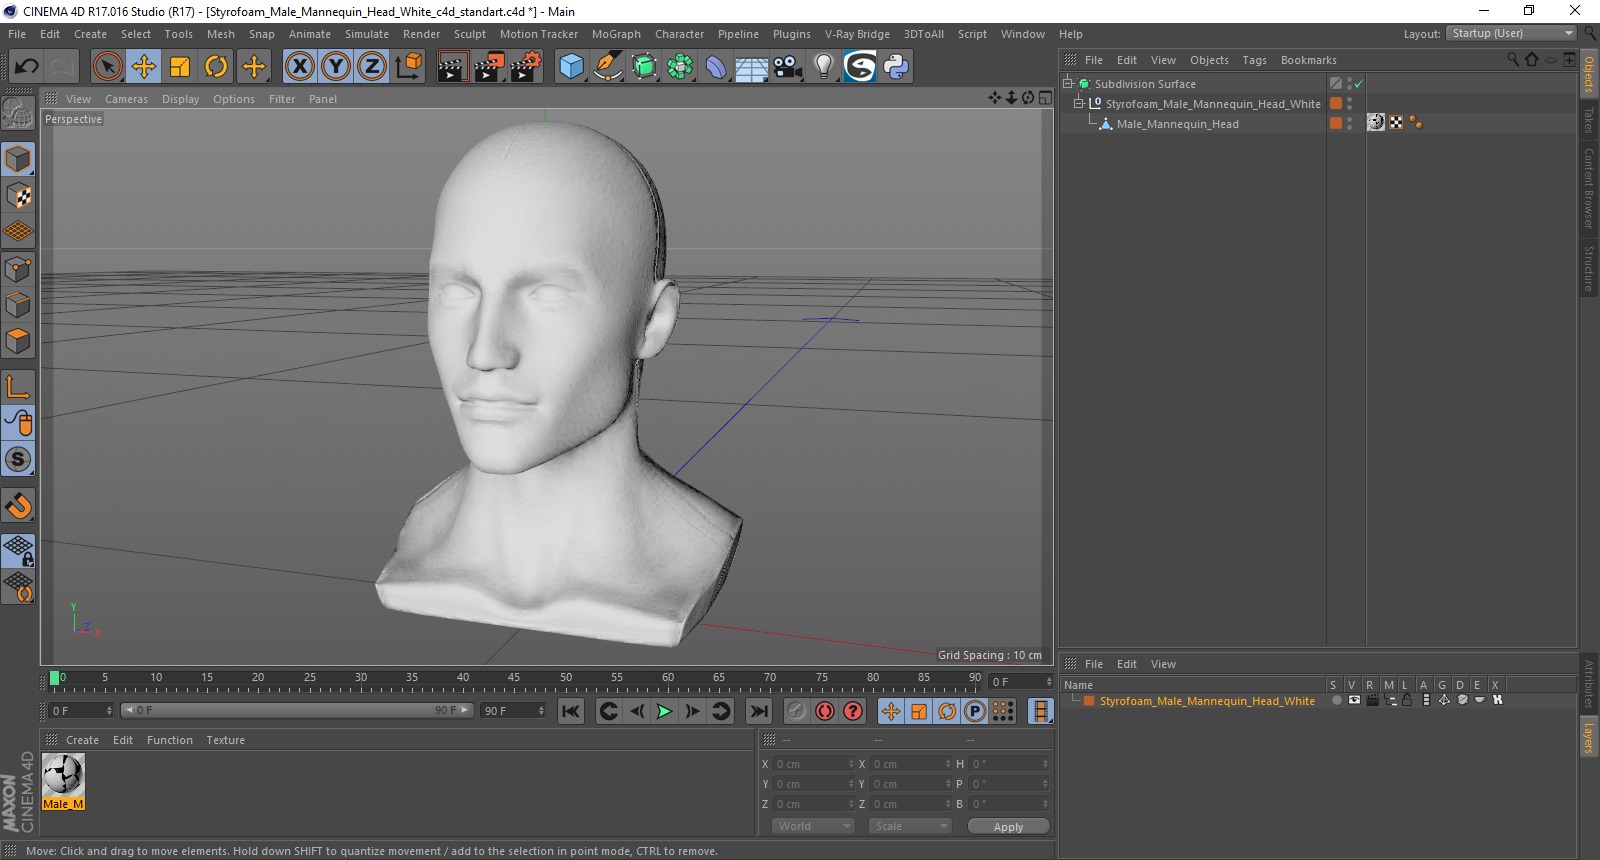This screenshot has height=860, width=1600.
Task: Collapse Styrofoam_Male_Mannequin_Head_White tree node
Action: point(1079,103)
